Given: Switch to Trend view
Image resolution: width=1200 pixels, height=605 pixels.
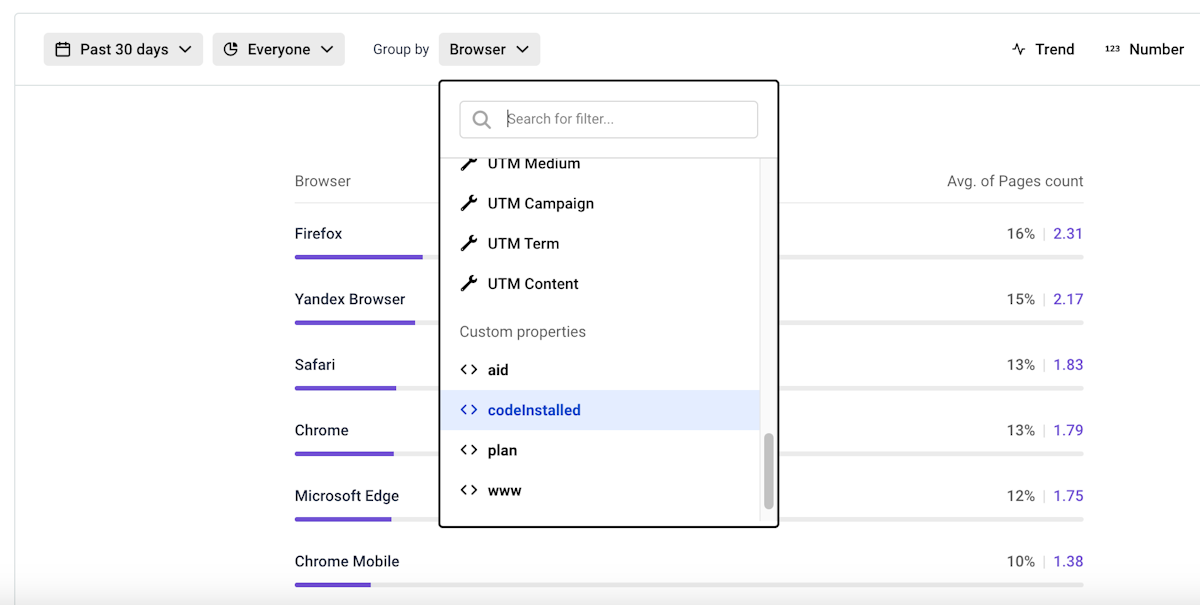Looking at the screenshot, I should click(x=1043, y=49).
